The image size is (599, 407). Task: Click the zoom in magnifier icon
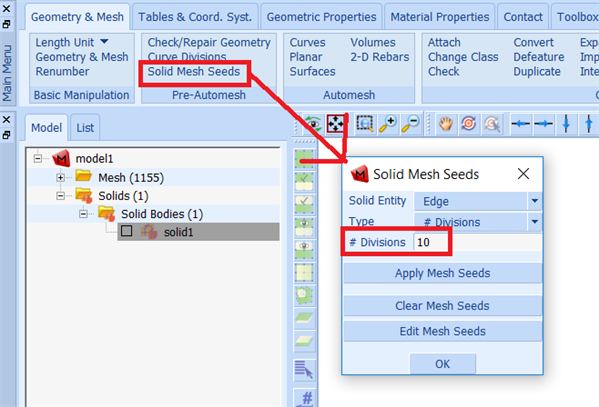click(387, 124)
